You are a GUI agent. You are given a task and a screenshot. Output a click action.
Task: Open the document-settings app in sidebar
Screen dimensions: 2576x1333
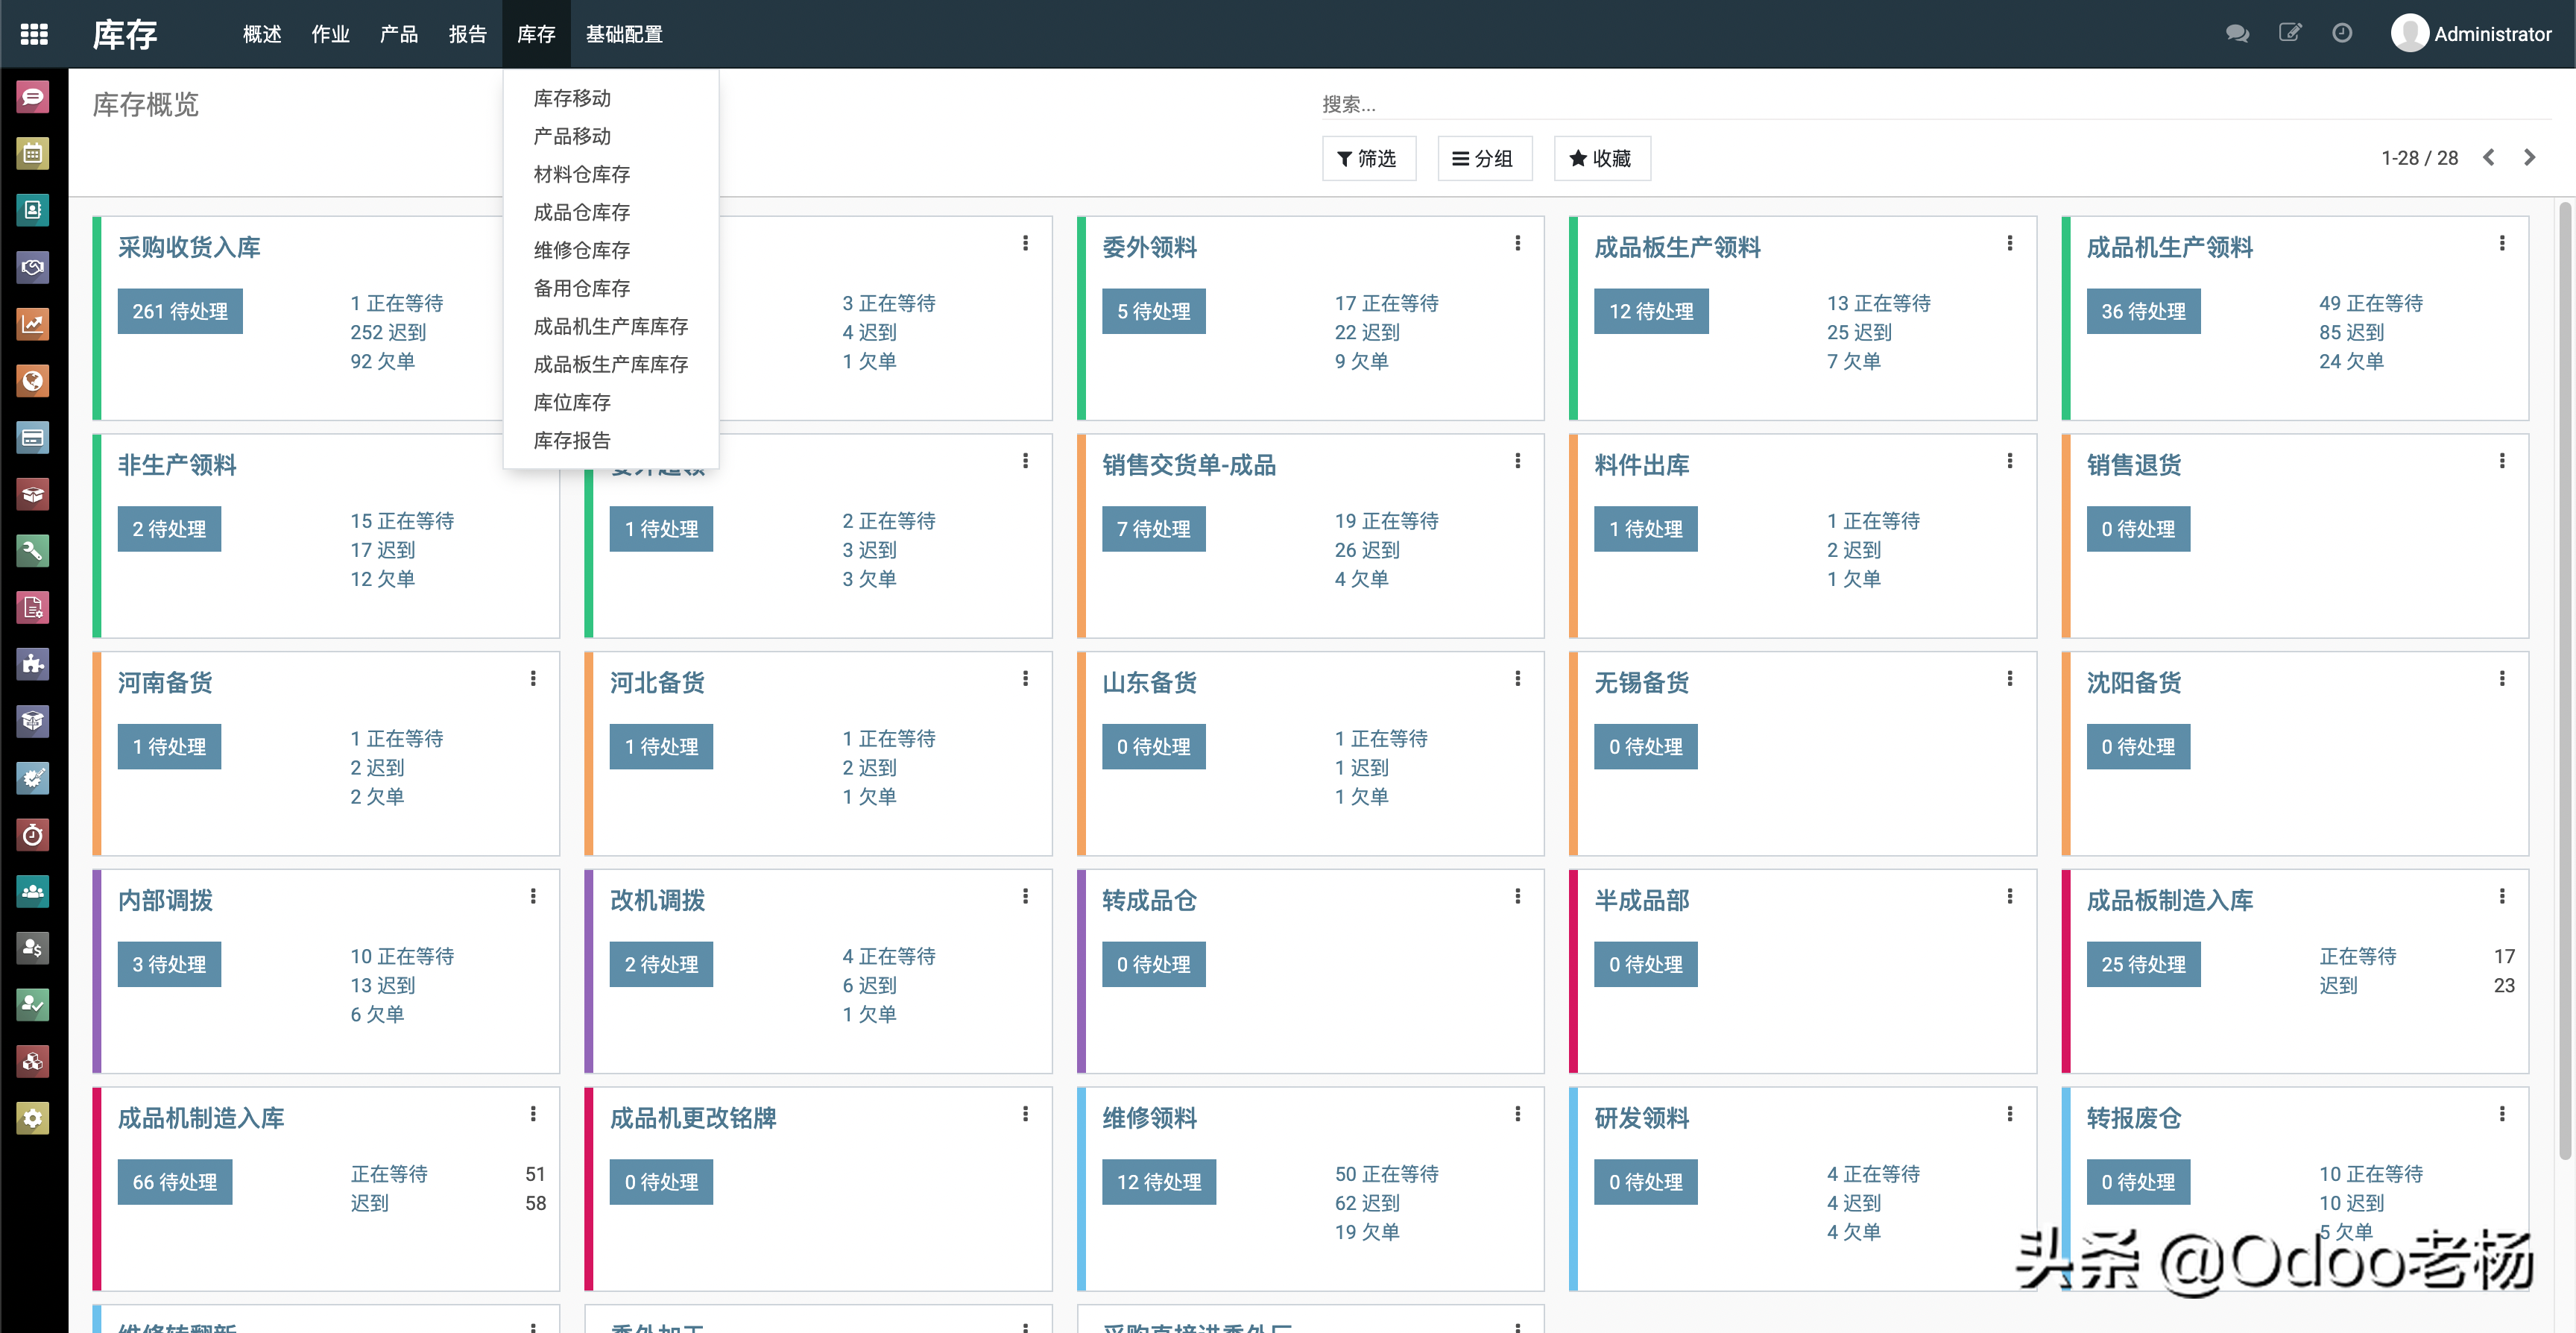click(33, 608)
